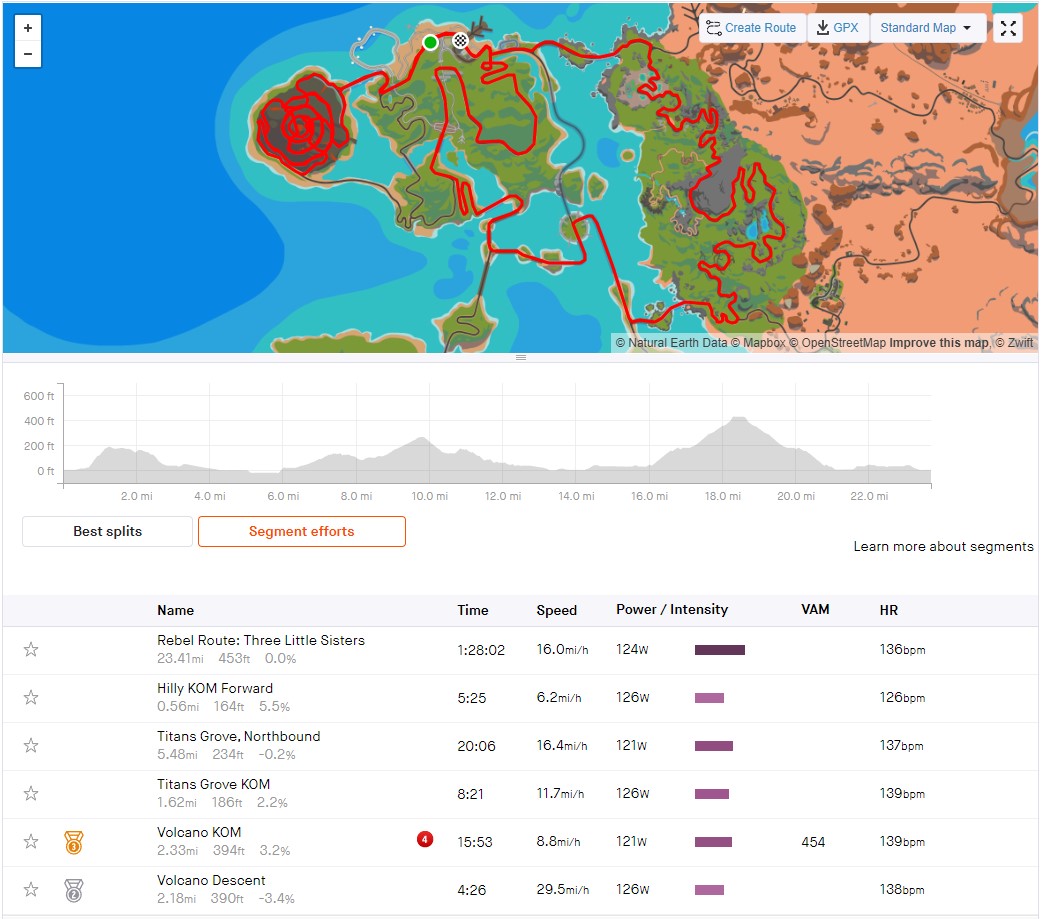Open the Titans Grove, Northbound segment
The height and width of the screenshot is (919, 1043).
(238, 736)
